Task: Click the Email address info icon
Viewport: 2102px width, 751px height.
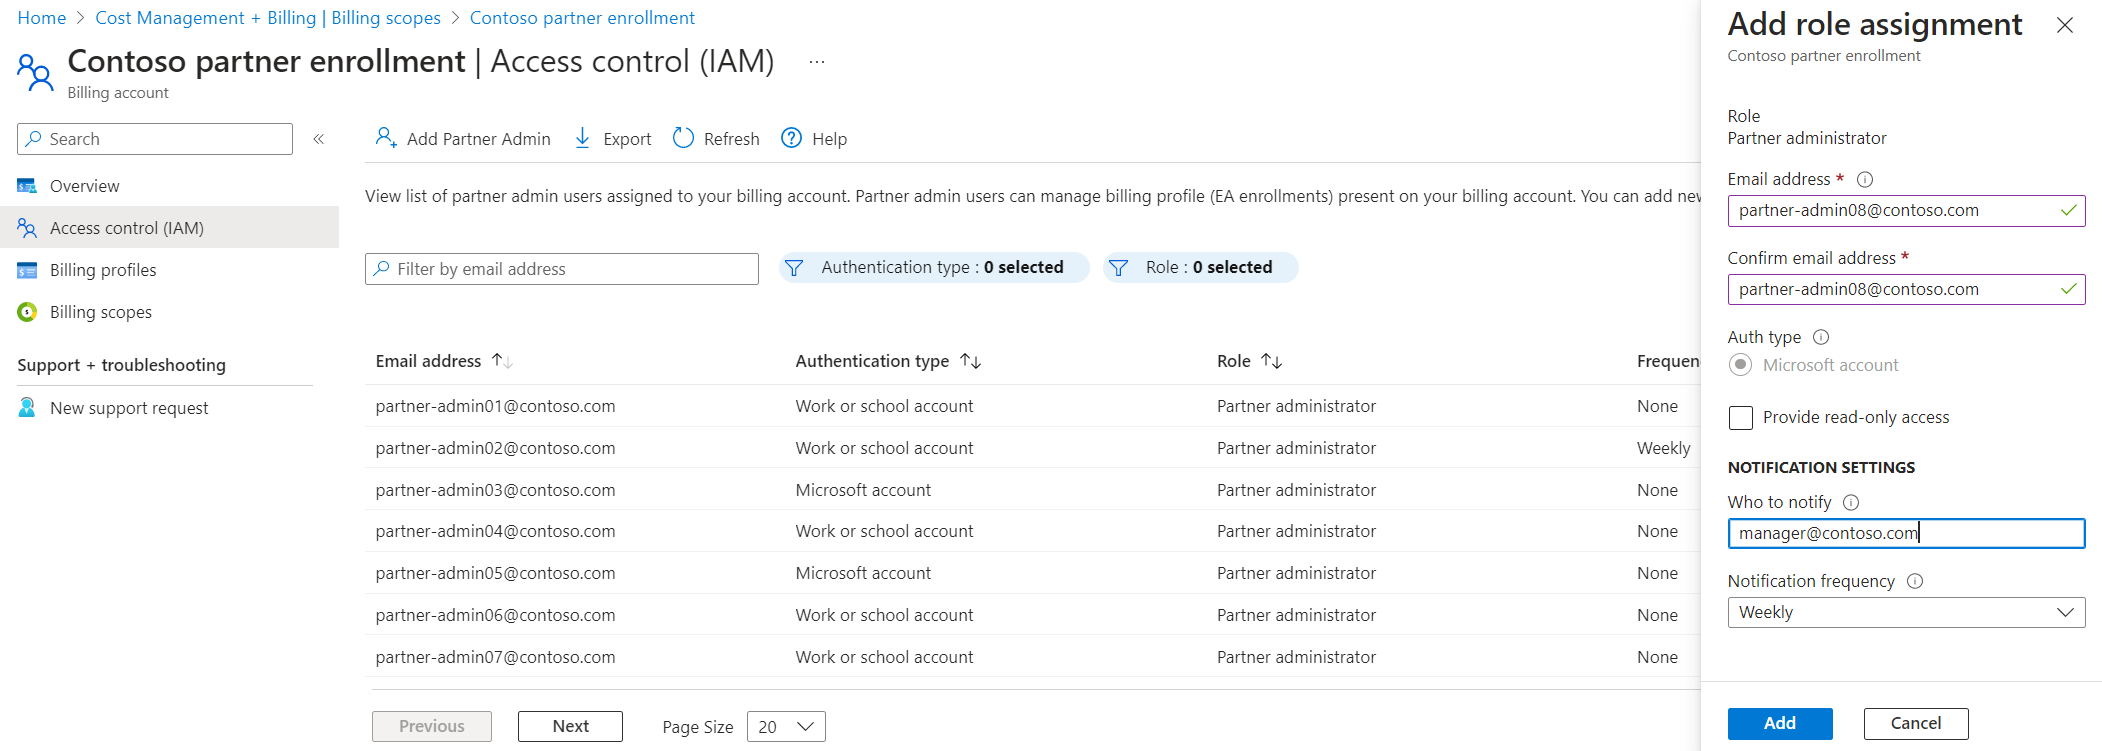Action: (x=1865, y=180)
